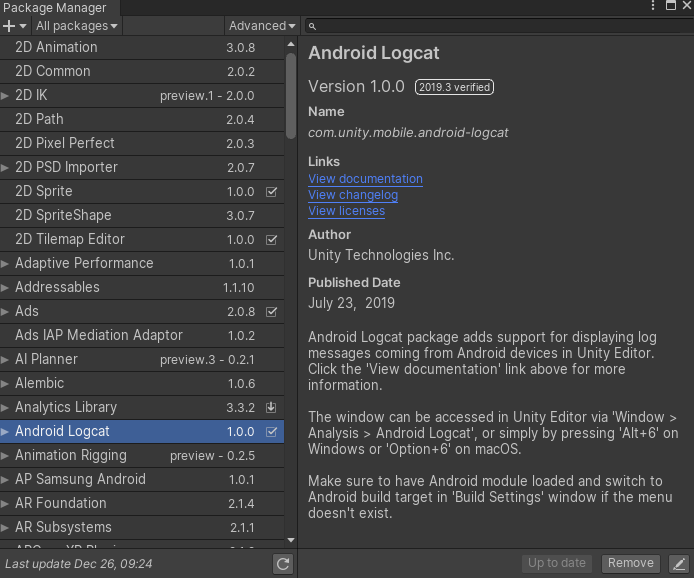Viewport: 694px width, 578px height.
Task: Open the window kebab options menu
Action: coord(653,5)
